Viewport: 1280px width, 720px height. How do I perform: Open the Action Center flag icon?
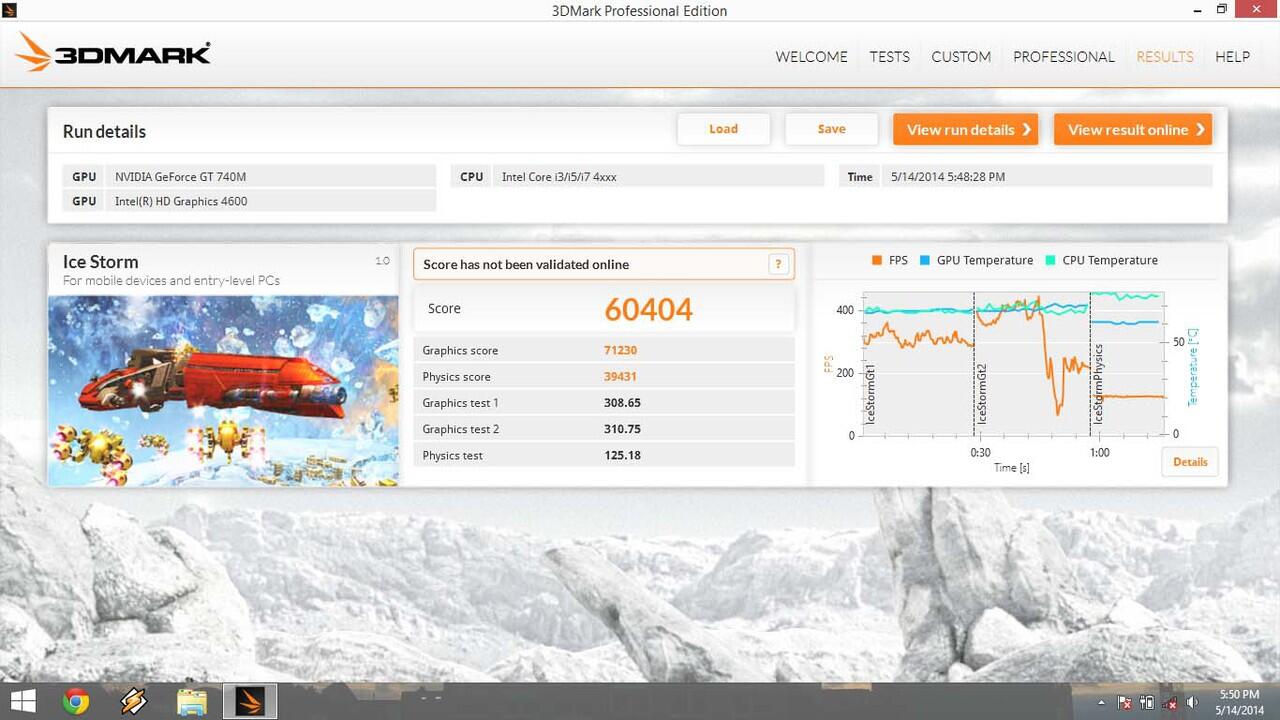1124,703
